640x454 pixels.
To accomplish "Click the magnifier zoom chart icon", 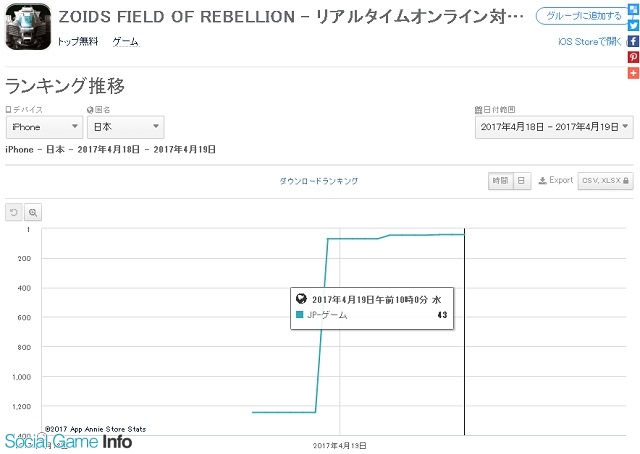I will tap(33, 212).
